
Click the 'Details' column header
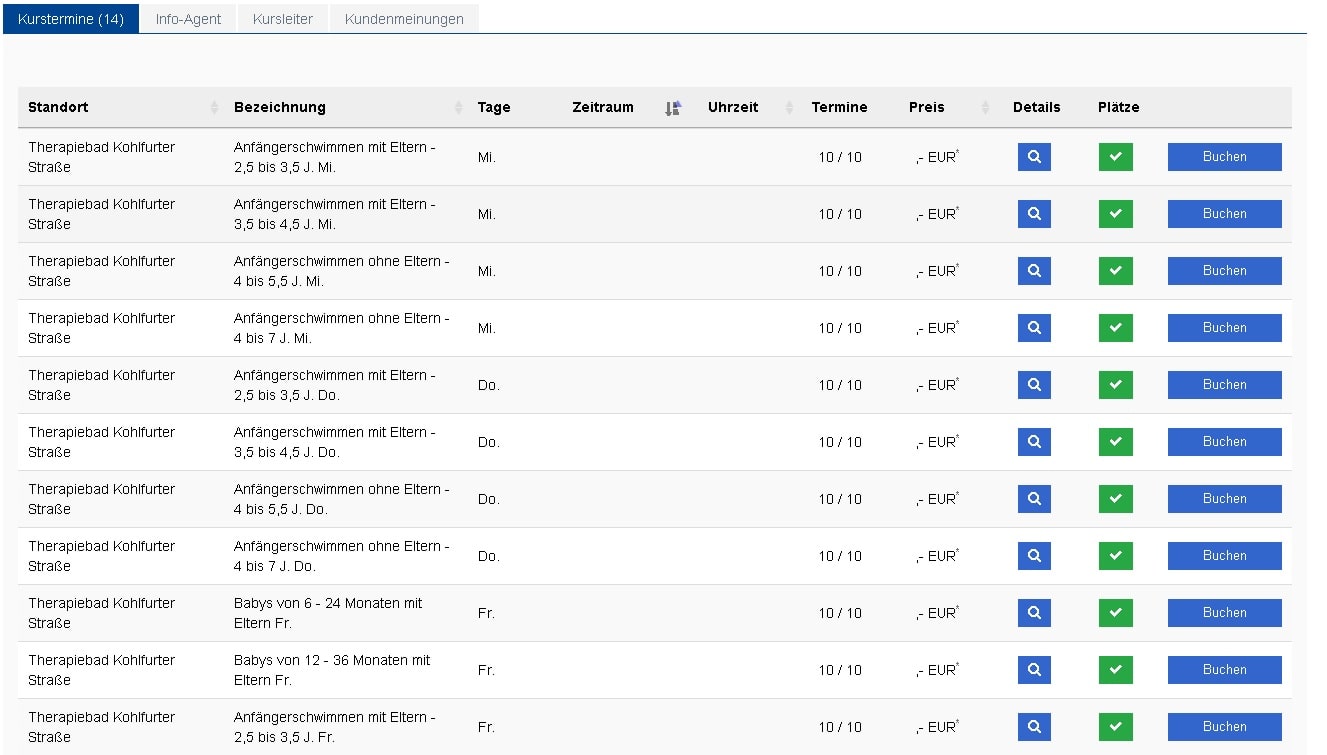[x=1036, y=108]
